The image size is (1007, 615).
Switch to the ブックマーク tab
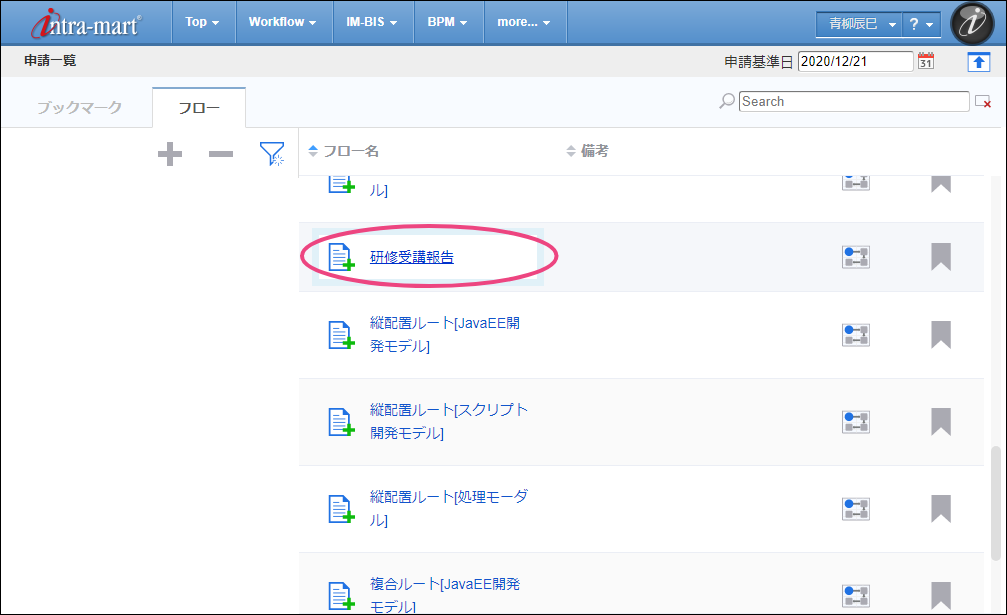(79, 108)
